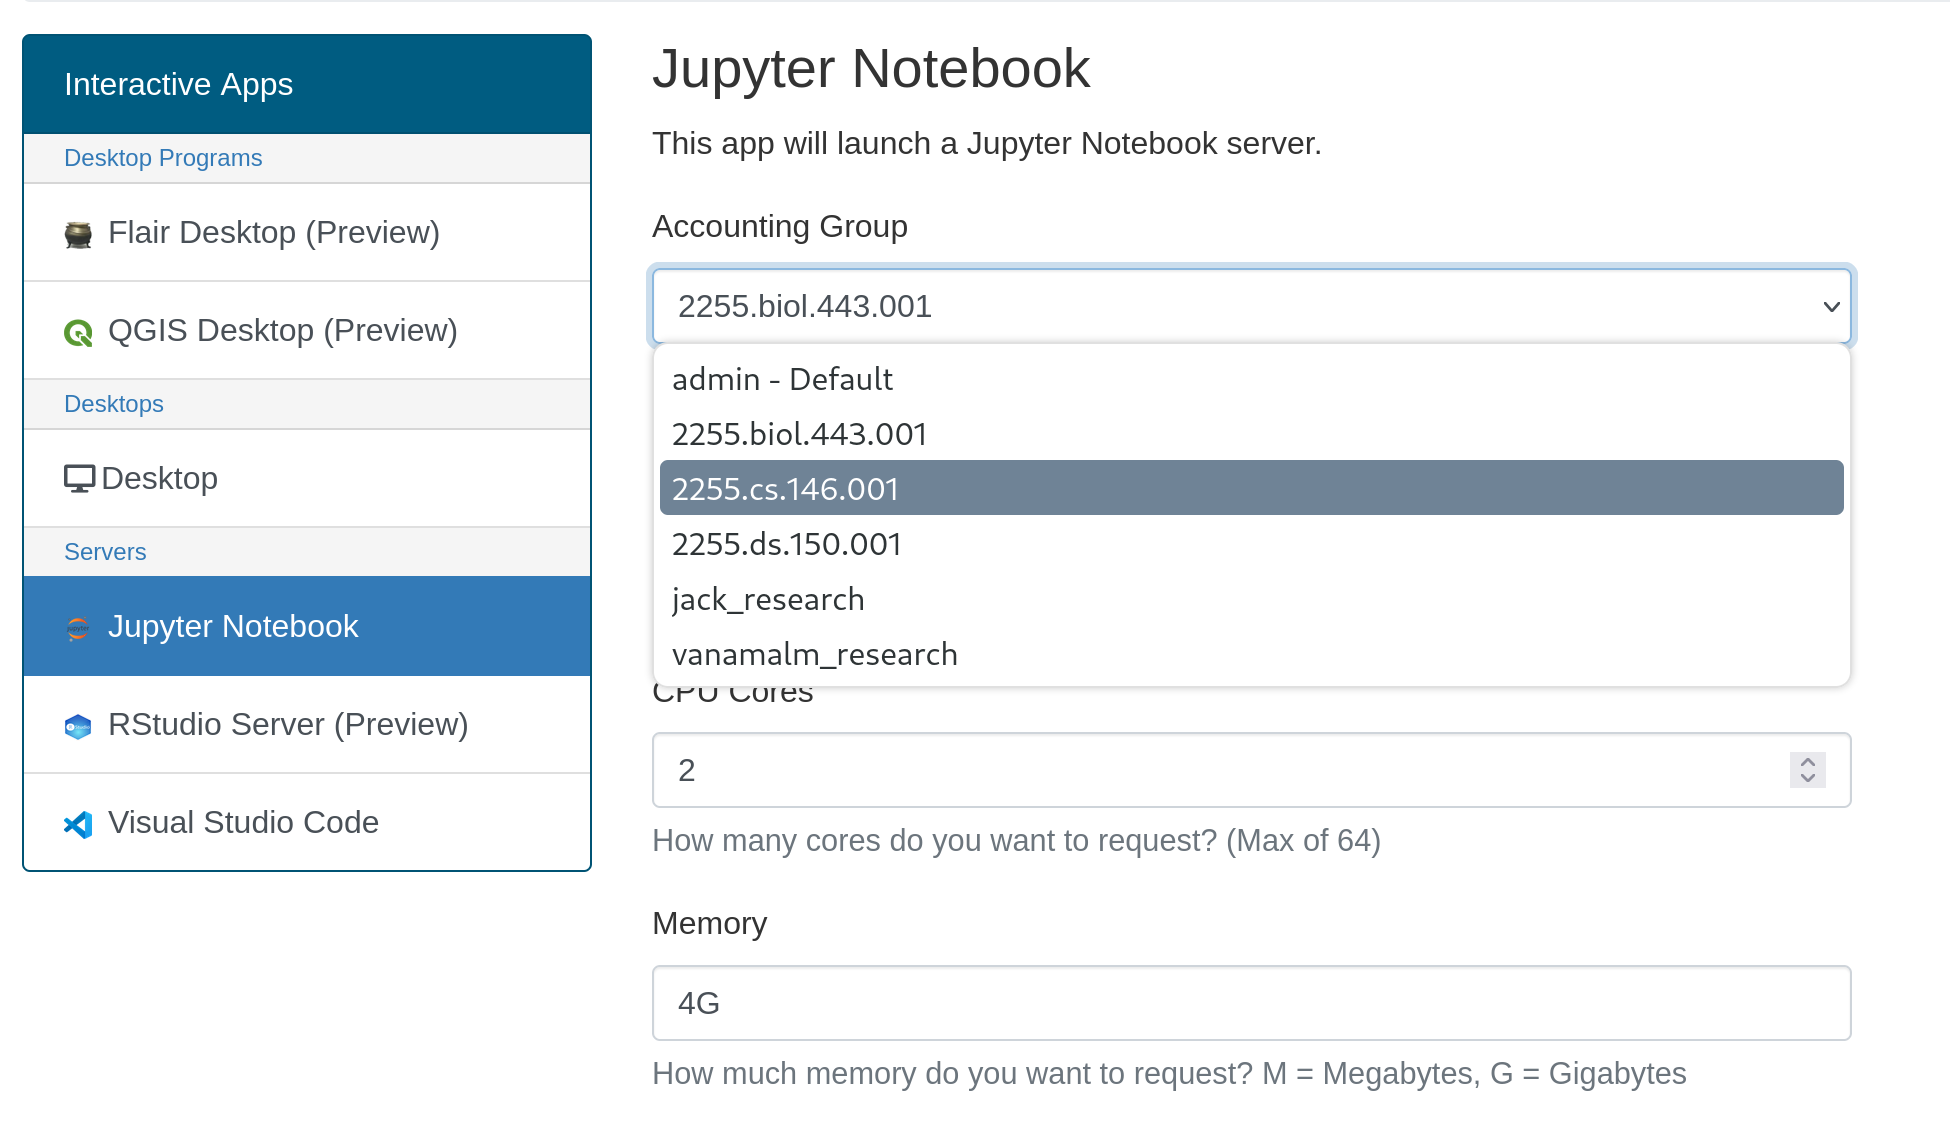The image size is (1950, 1126).
Task: Collapse the Accounting Group selection list
Action: coord(1831,306)
